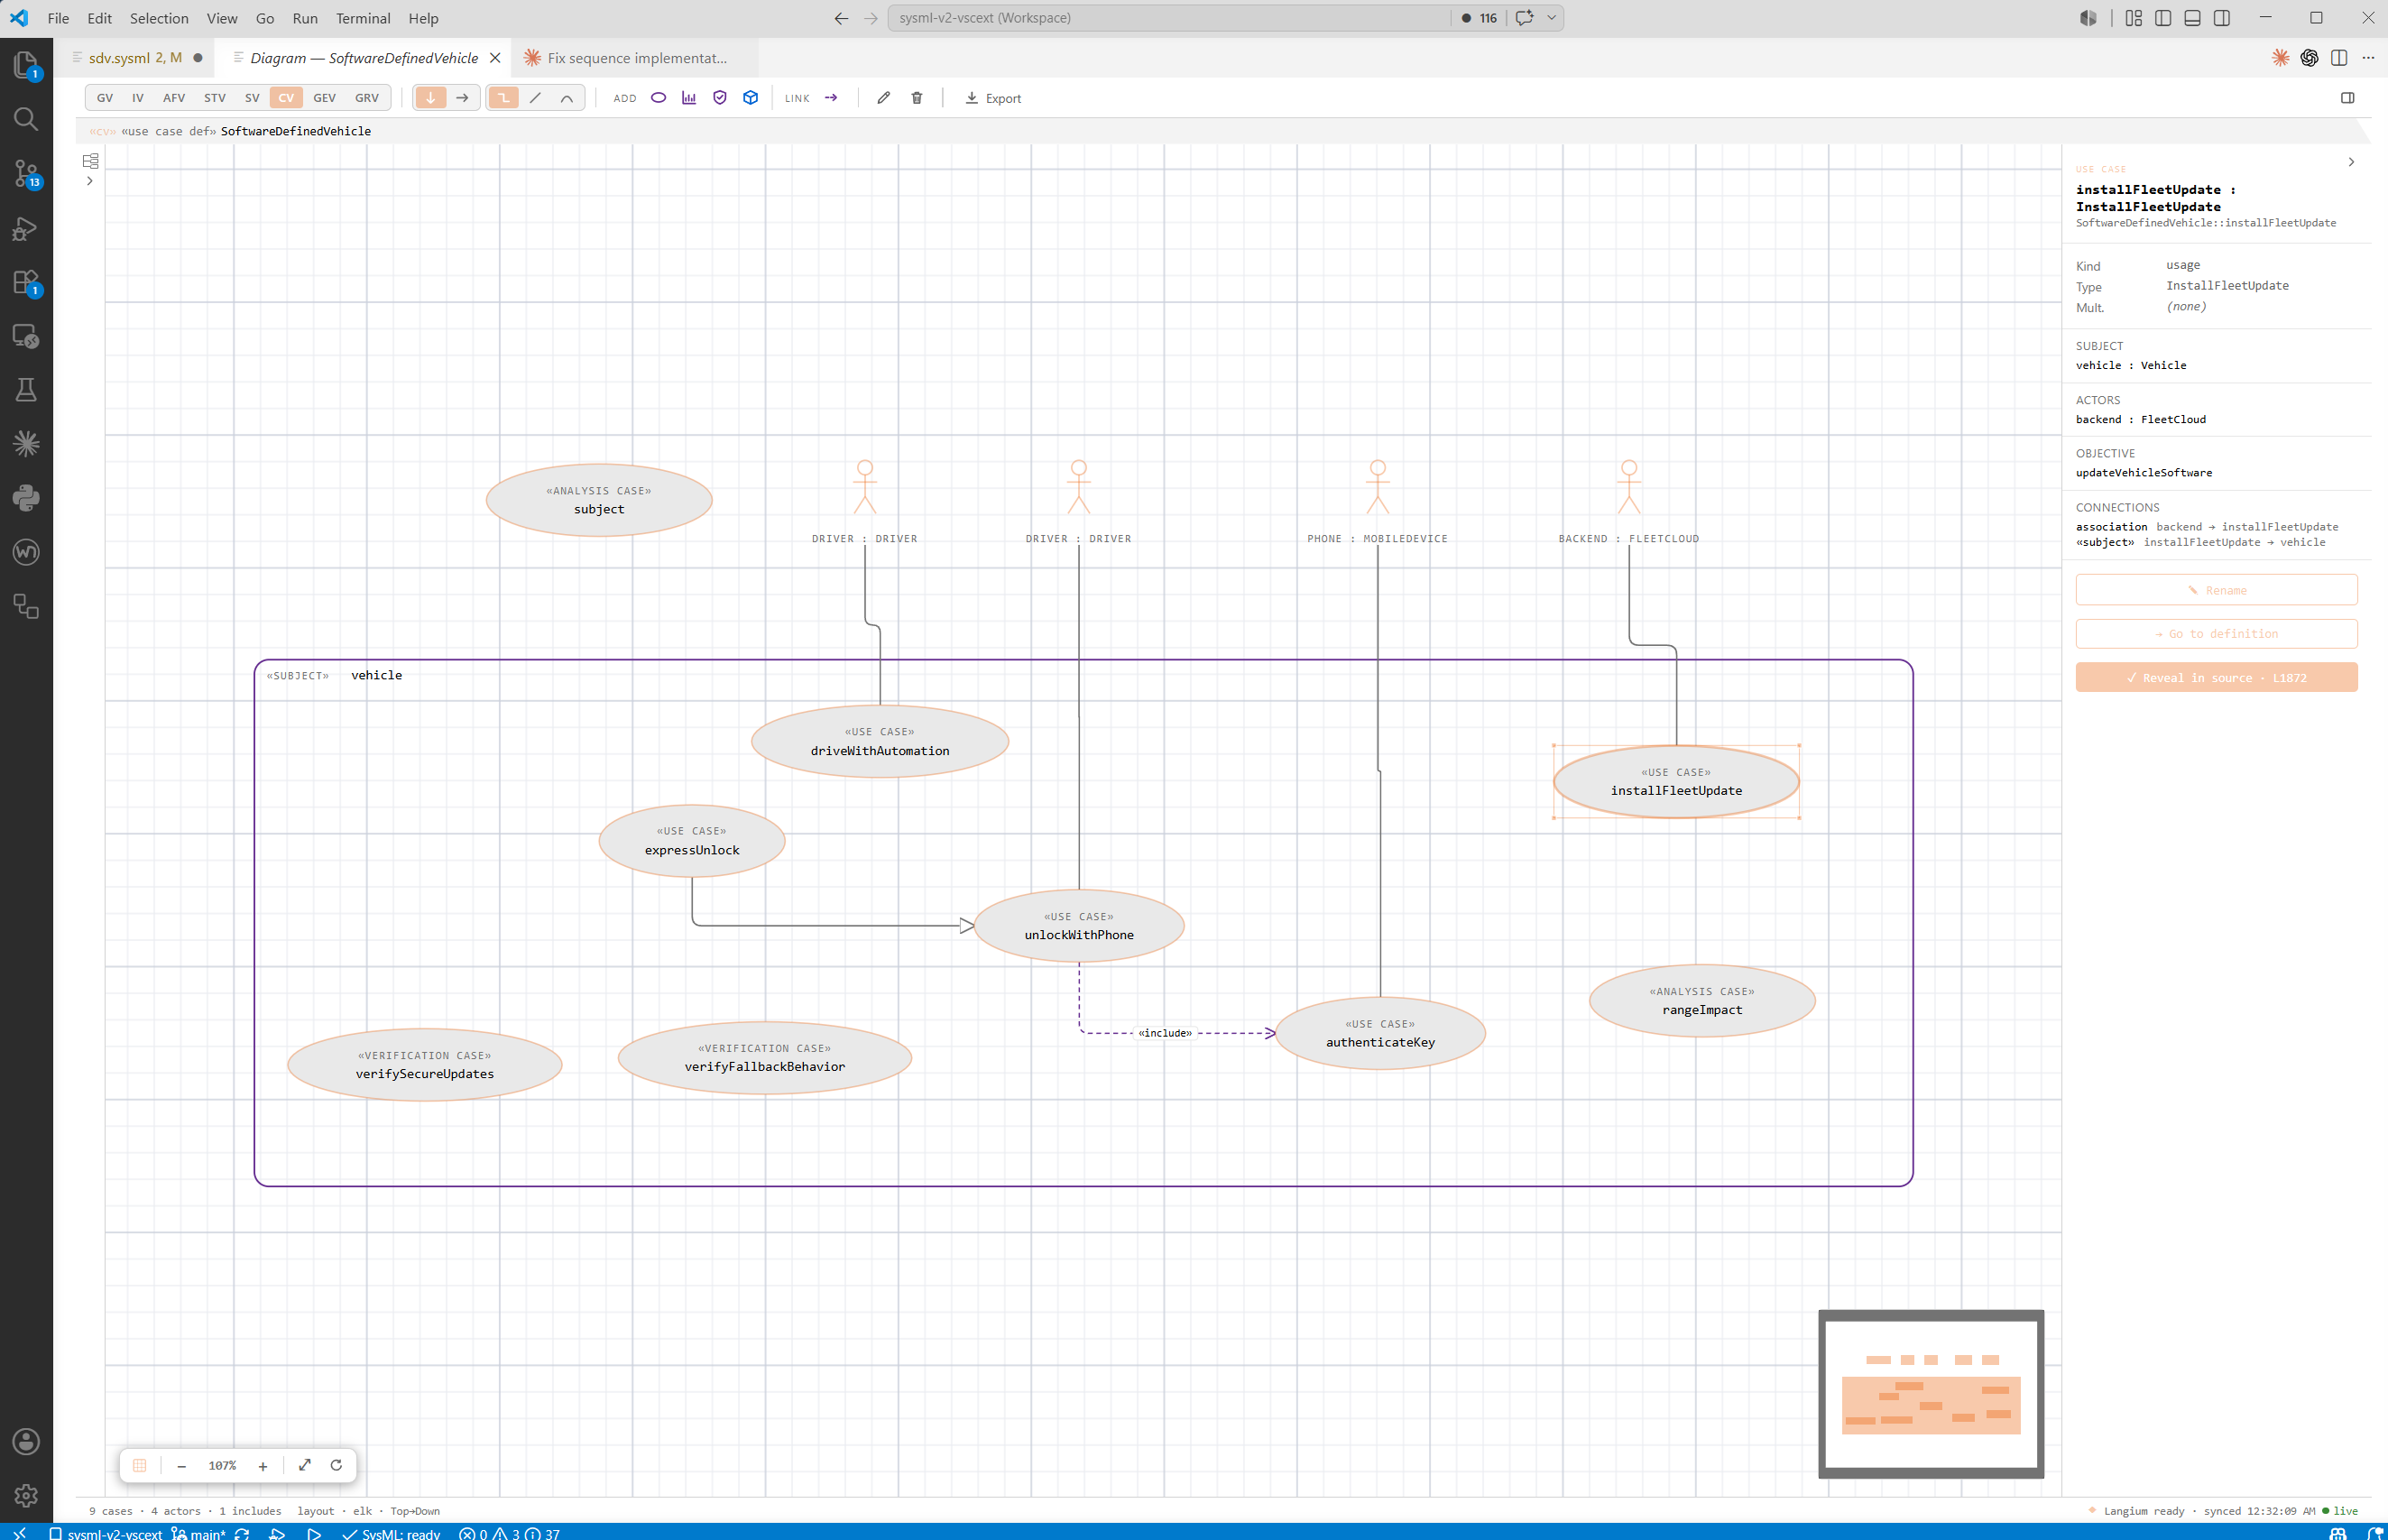2388x1540 pixels.
Task: Open problems count in status bar
Action: 510,1533
